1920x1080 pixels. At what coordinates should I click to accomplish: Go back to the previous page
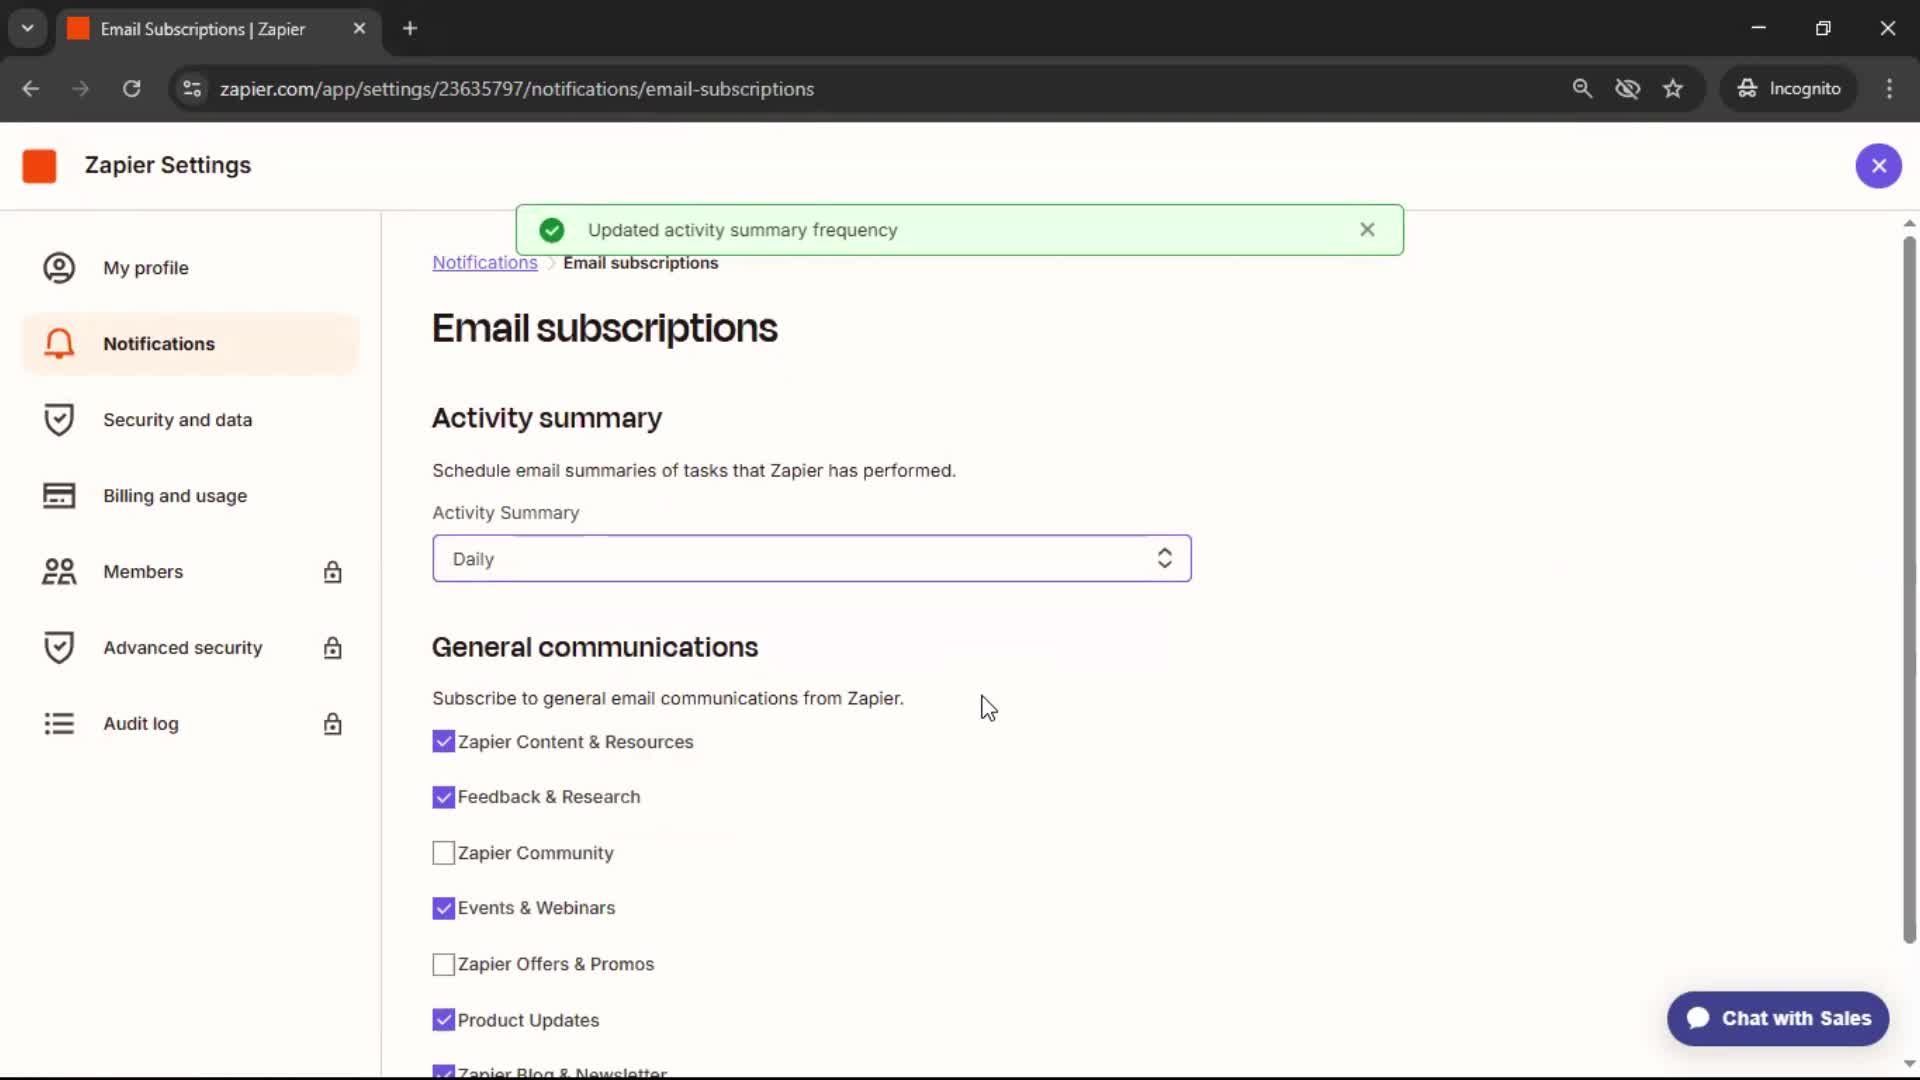coord(31,89)
